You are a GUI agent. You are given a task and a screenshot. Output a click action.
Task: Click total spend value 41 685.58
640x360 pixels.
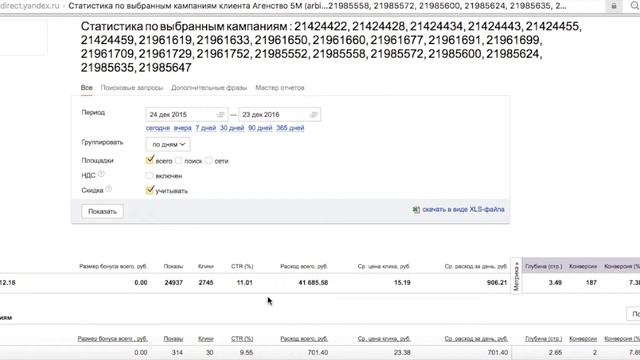pos(313,282)
